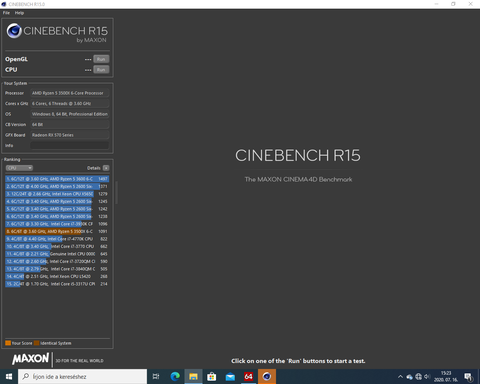Open the Mail app from the taskbar
This screenshot has height=384, width=480.
click(x=230, y=377)
